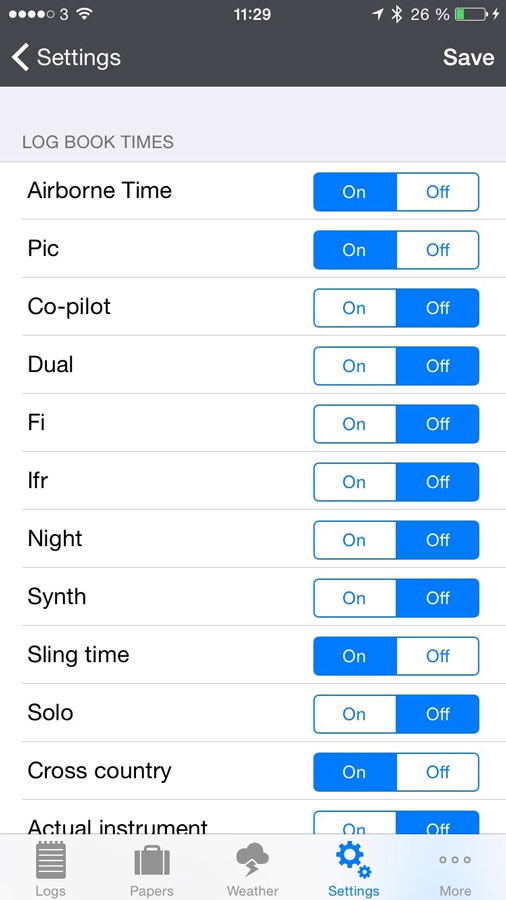Enable Night time logging
This screenshot has height=900, width=506.
pyautogui.click(x=355, y=540)
